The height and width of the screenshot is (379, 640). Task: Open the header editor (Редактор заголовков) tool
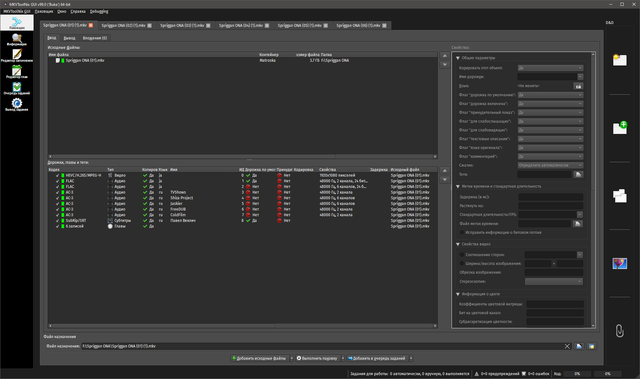click(17, 55)
